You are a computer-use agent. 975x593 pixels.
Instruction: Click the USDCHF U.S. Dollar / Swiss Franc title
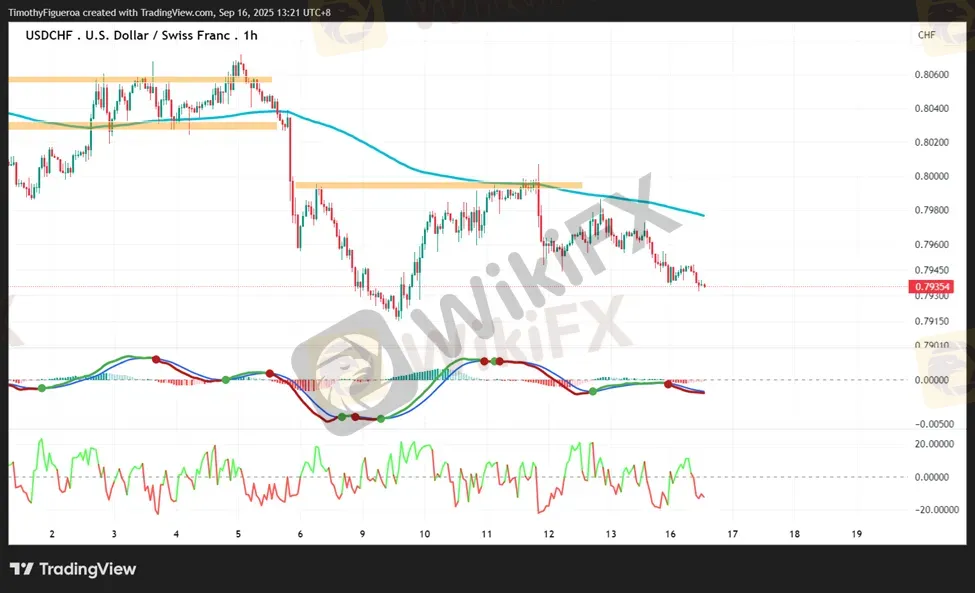[141, 35]
